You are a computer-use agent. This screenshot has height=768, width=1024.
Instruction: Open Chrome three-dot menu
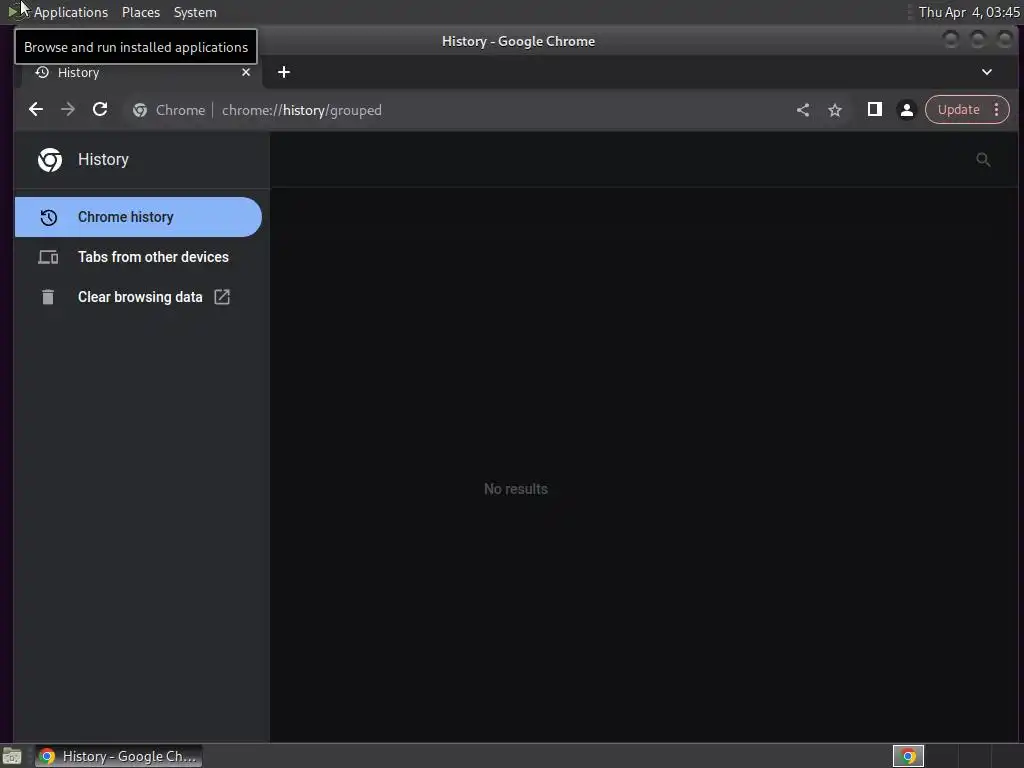tap(997, 110)
